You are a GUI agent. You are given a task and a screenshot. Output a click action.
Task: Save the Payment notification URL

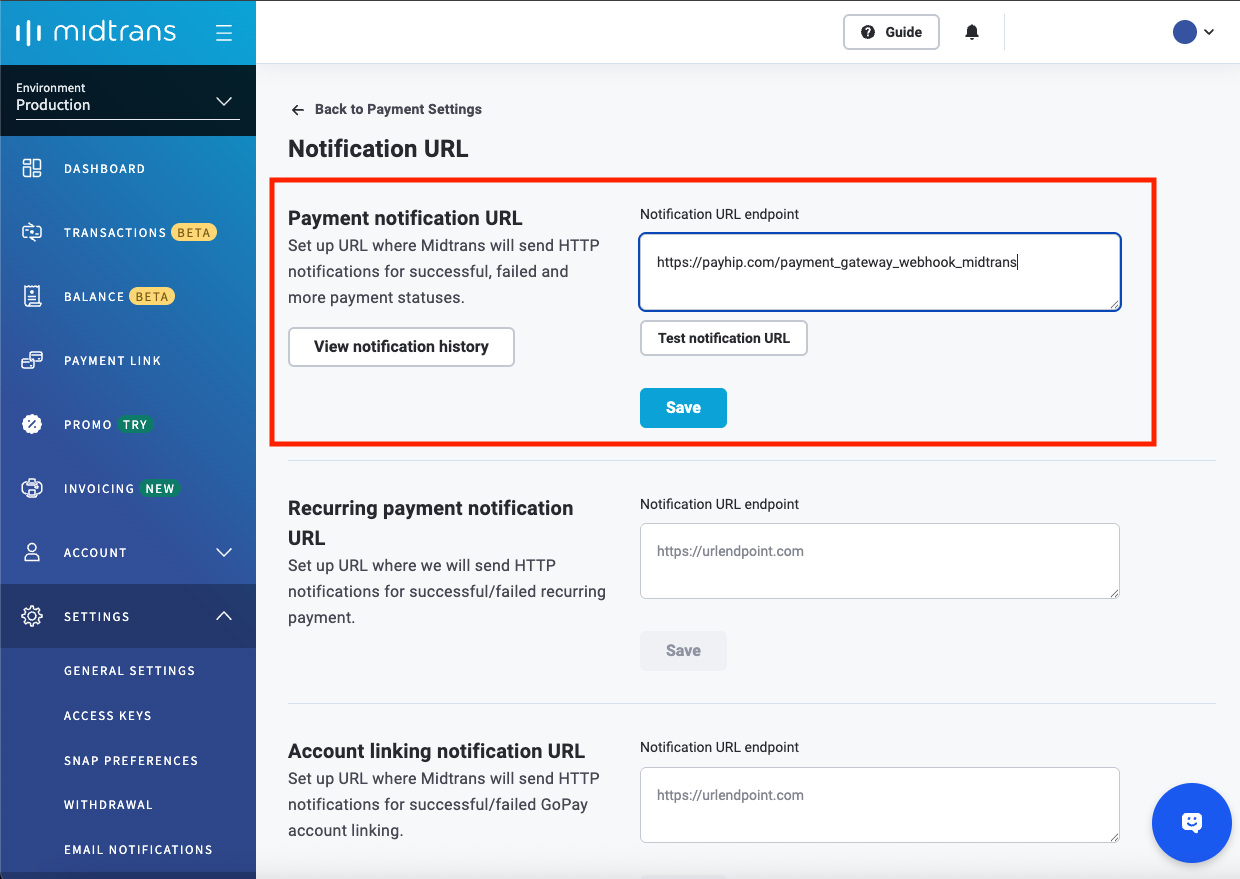683,408
